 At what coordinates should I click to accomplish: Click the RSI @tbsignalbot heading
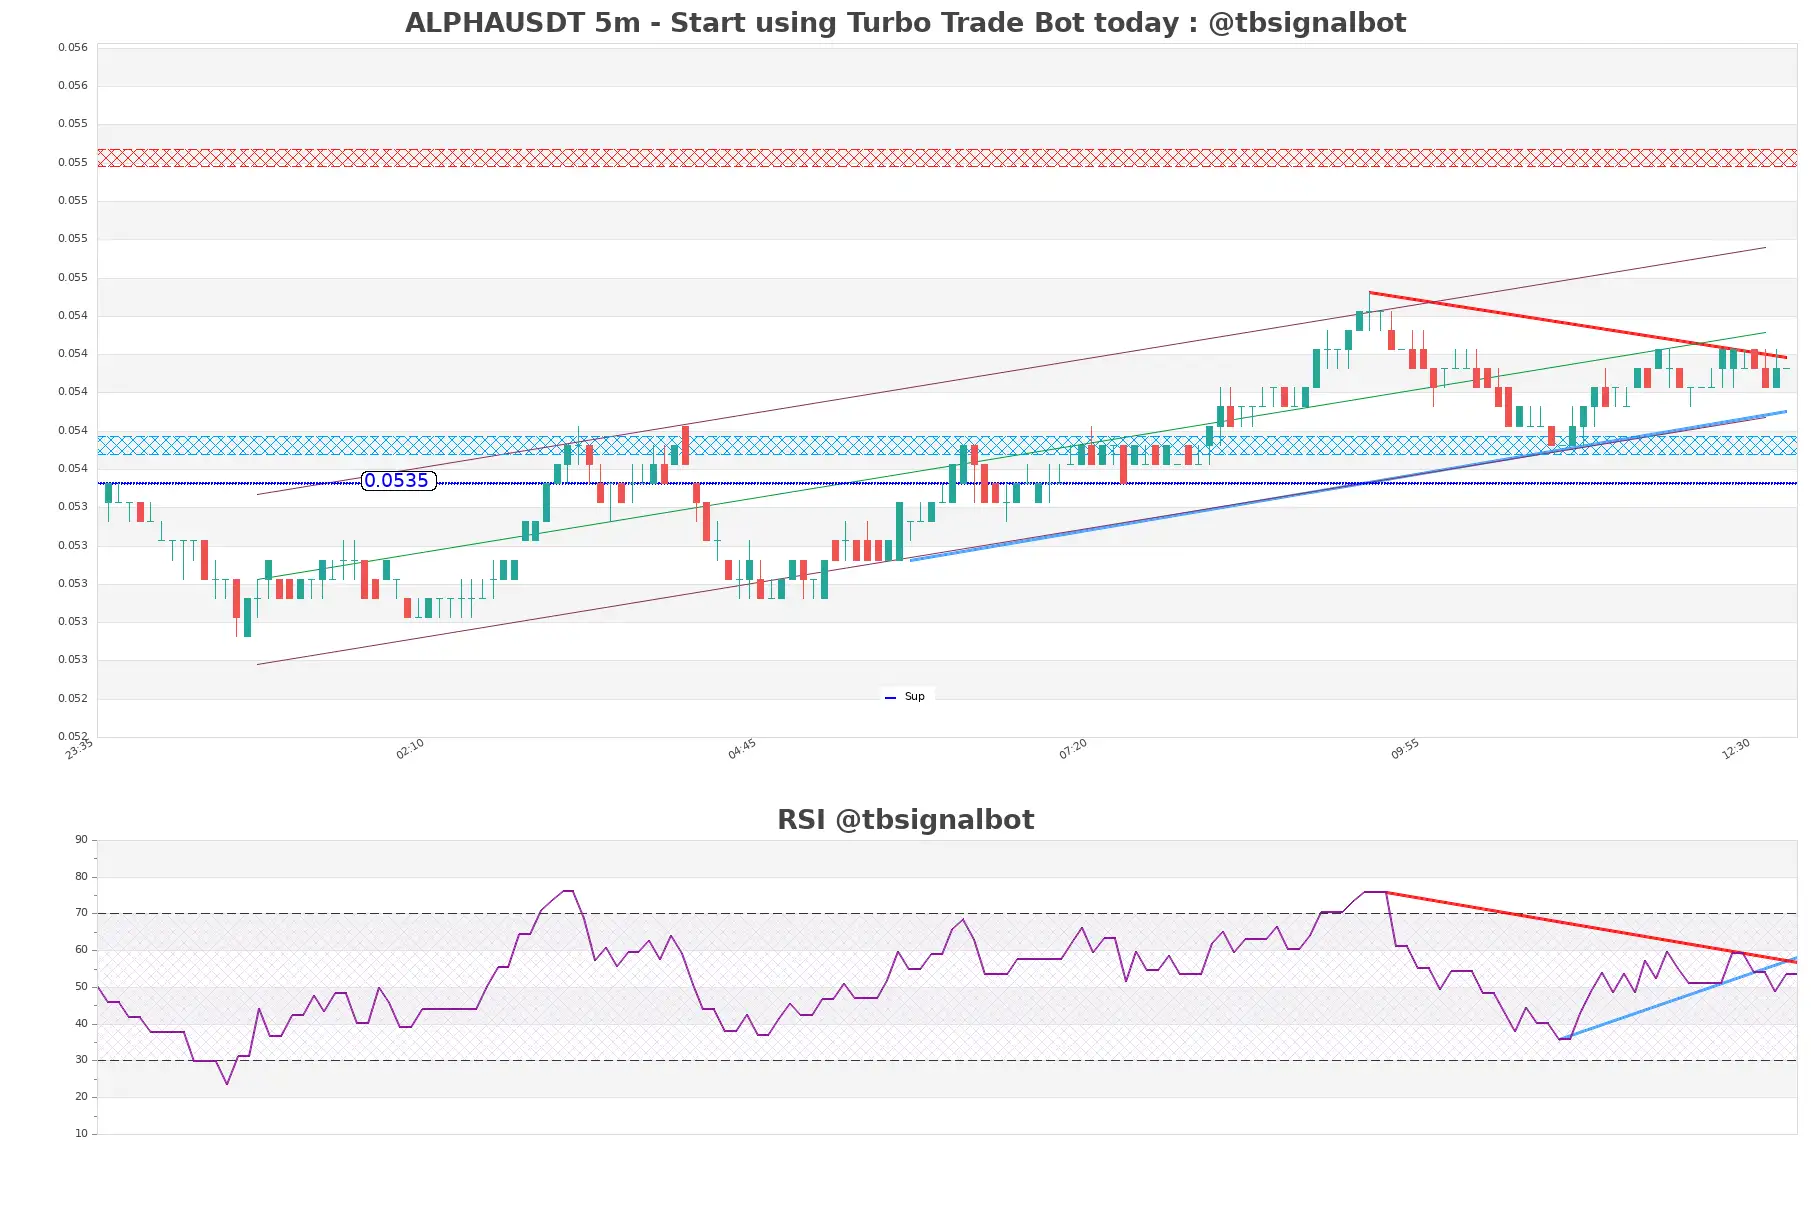click(x=905, y=820)
